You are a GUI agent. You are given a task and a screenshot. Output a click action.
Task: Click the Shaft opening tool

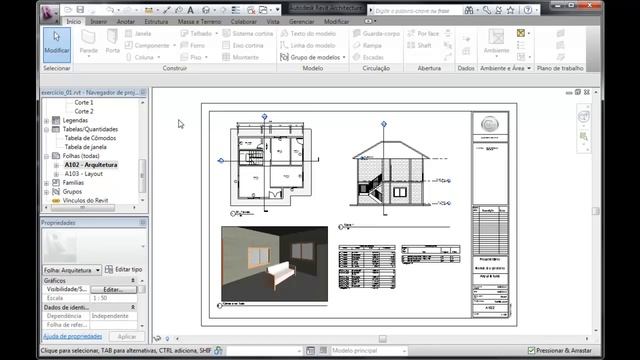[419, 45]
